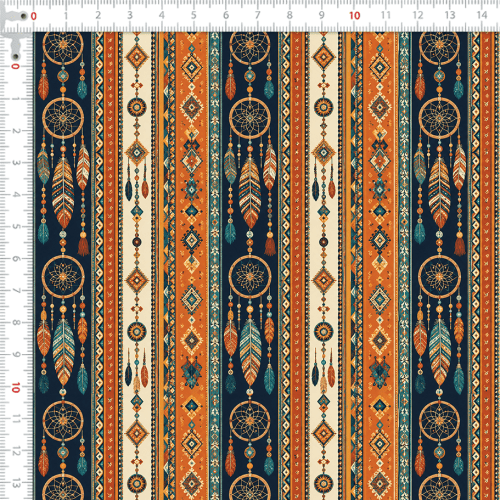The width and height of the screenshot is (500, 500).
Task: Click the number 1 on the horizontal ruler
Action: coord(66,15)
